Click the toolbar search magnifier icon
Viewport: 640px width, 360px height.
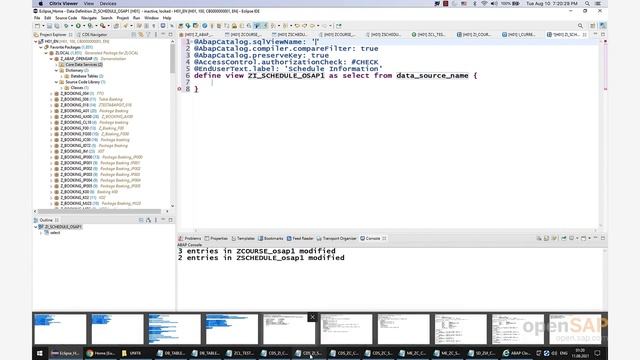pos(580,26)
